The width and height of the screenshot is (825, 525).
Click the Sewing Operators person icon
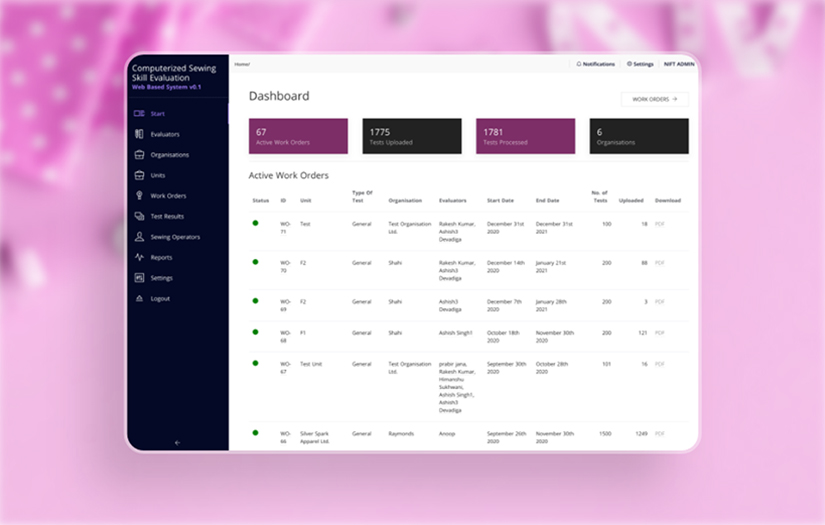click(x=139, y=237)
